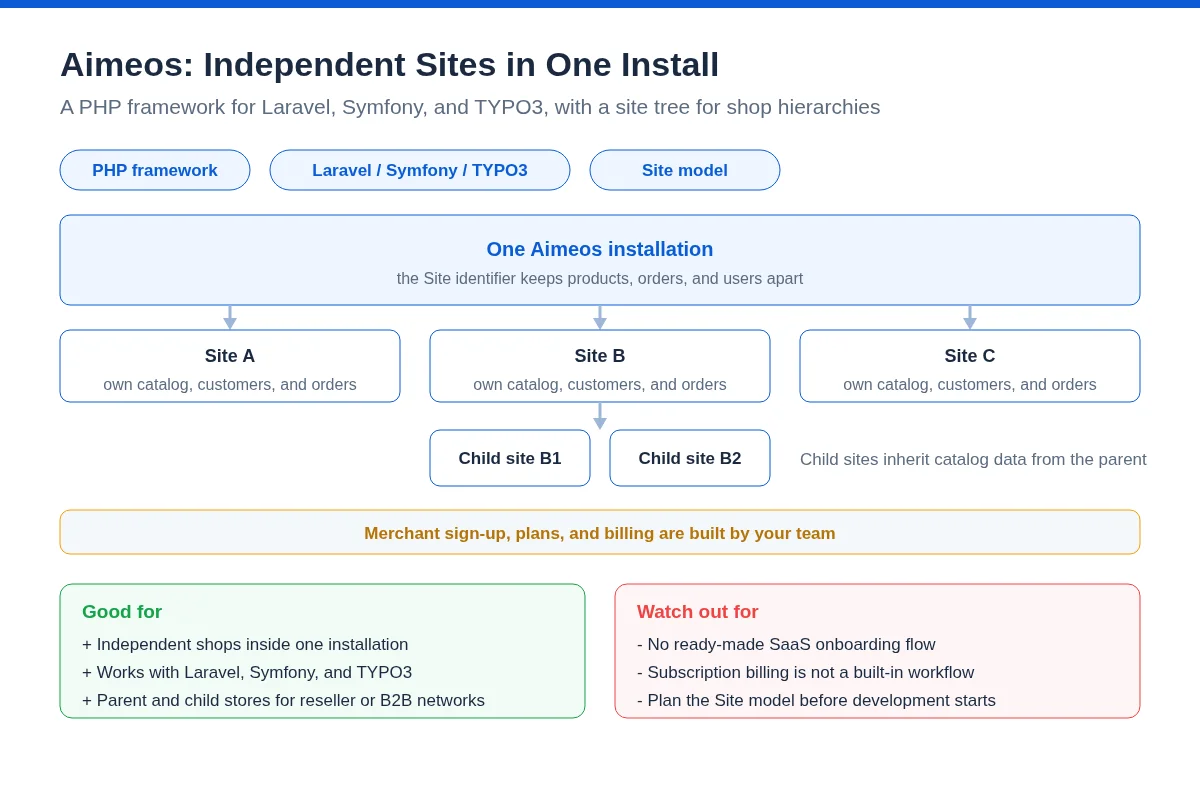The width and height of the screenshot is (1200, 790).
Task: Select the Site B box
Action: 600,366
